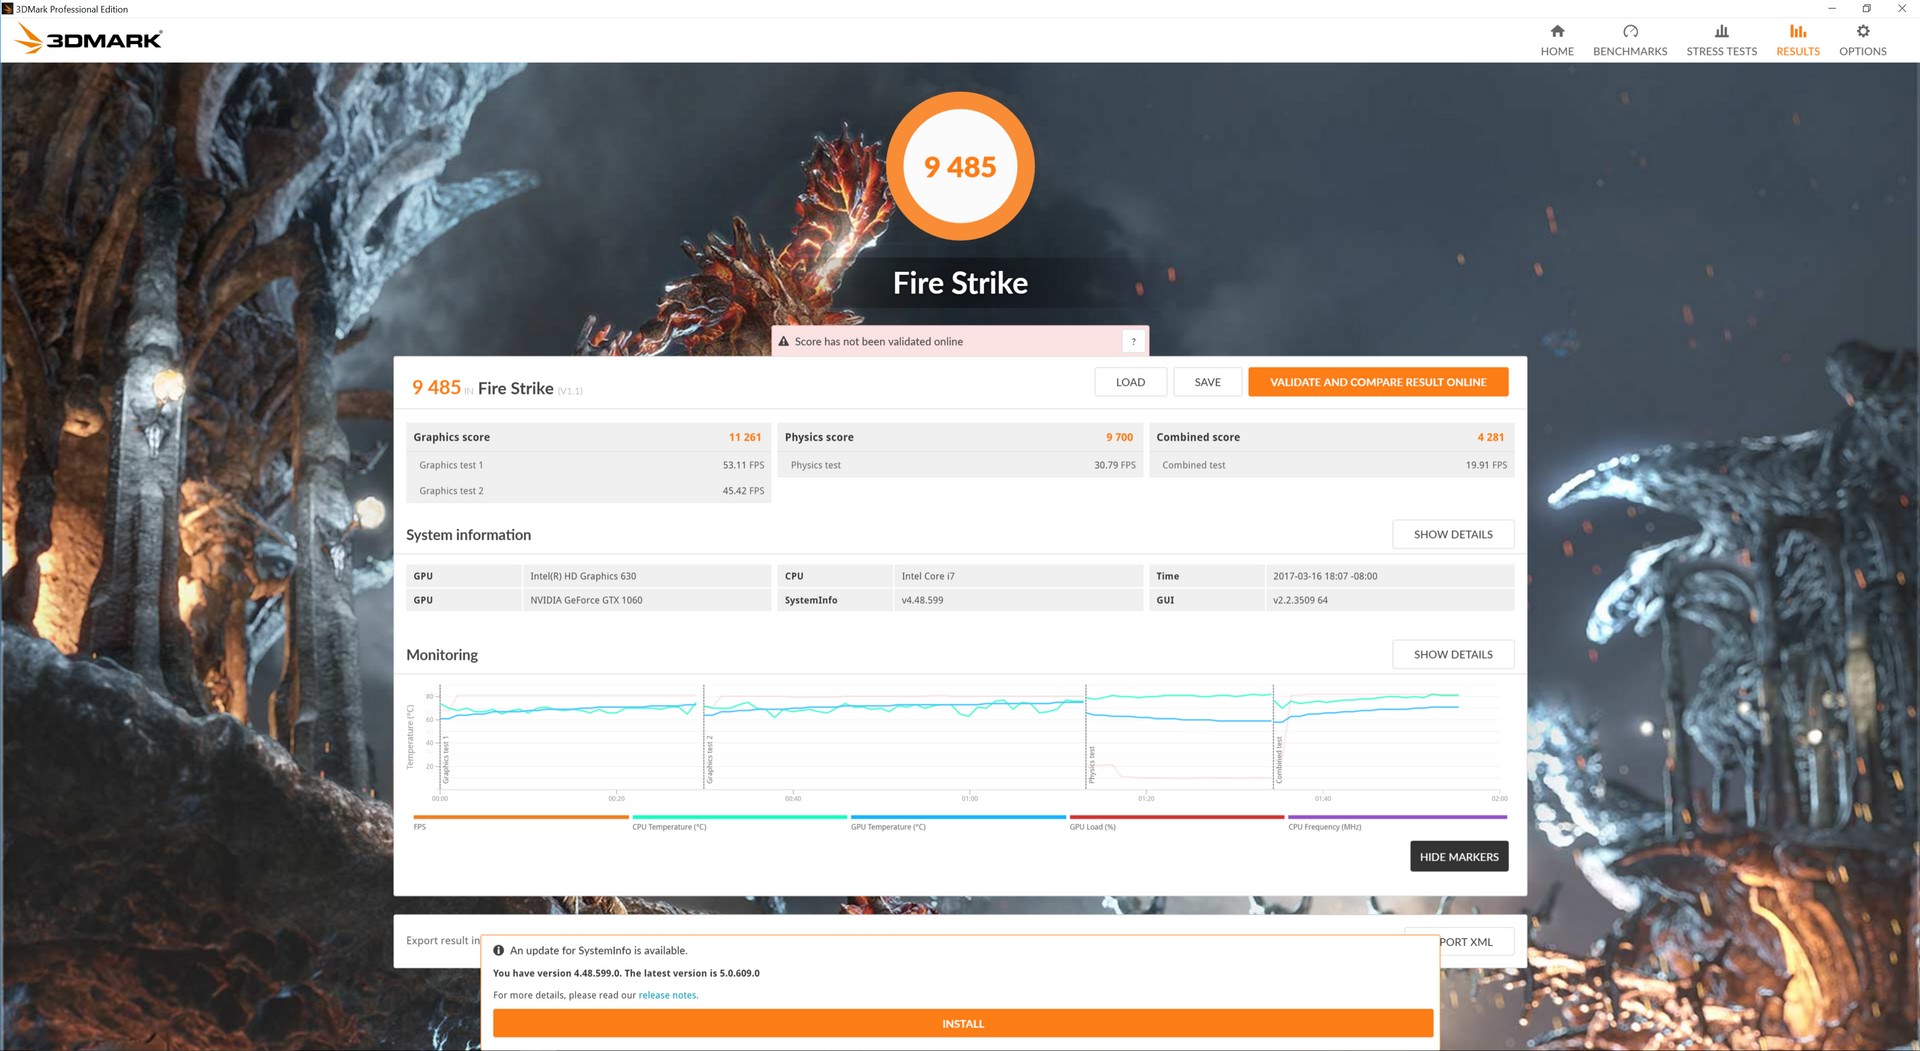Click Validate and Compare Result Online

pyautogui.click(x=1378, y=382)
